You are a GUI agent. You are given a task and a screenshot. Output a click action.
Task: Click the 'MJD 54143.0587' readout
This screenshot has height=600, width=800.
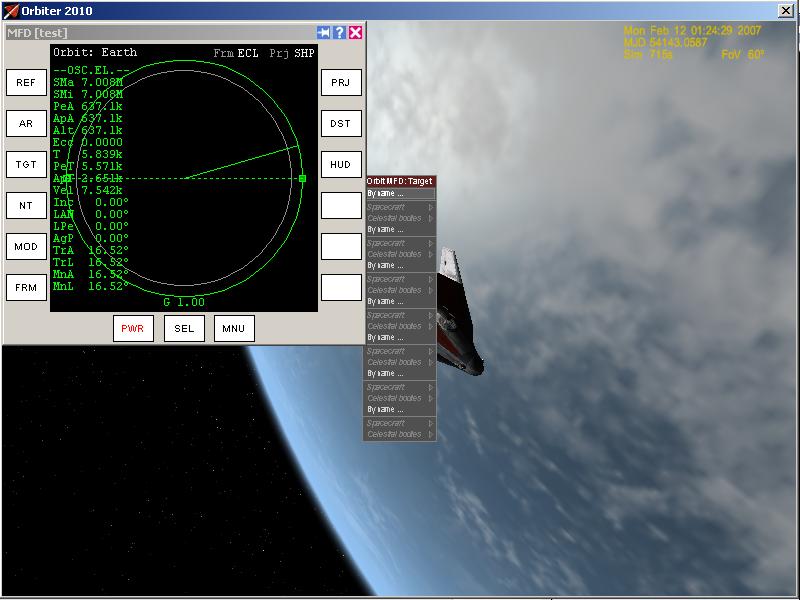[665, 42]
